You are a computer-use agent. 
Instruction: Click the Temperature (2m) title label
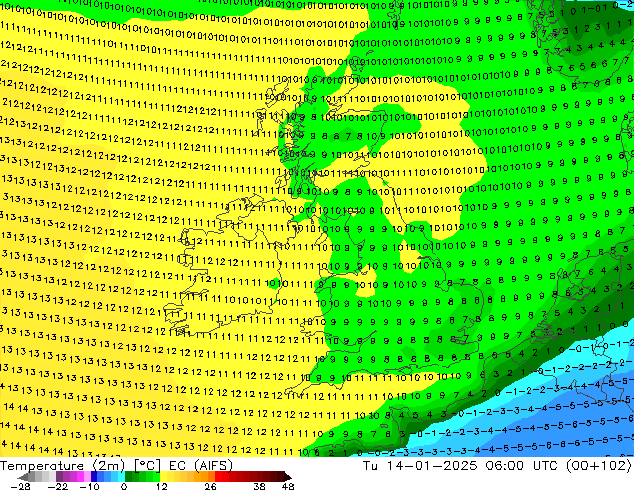[x=62, y=466]
